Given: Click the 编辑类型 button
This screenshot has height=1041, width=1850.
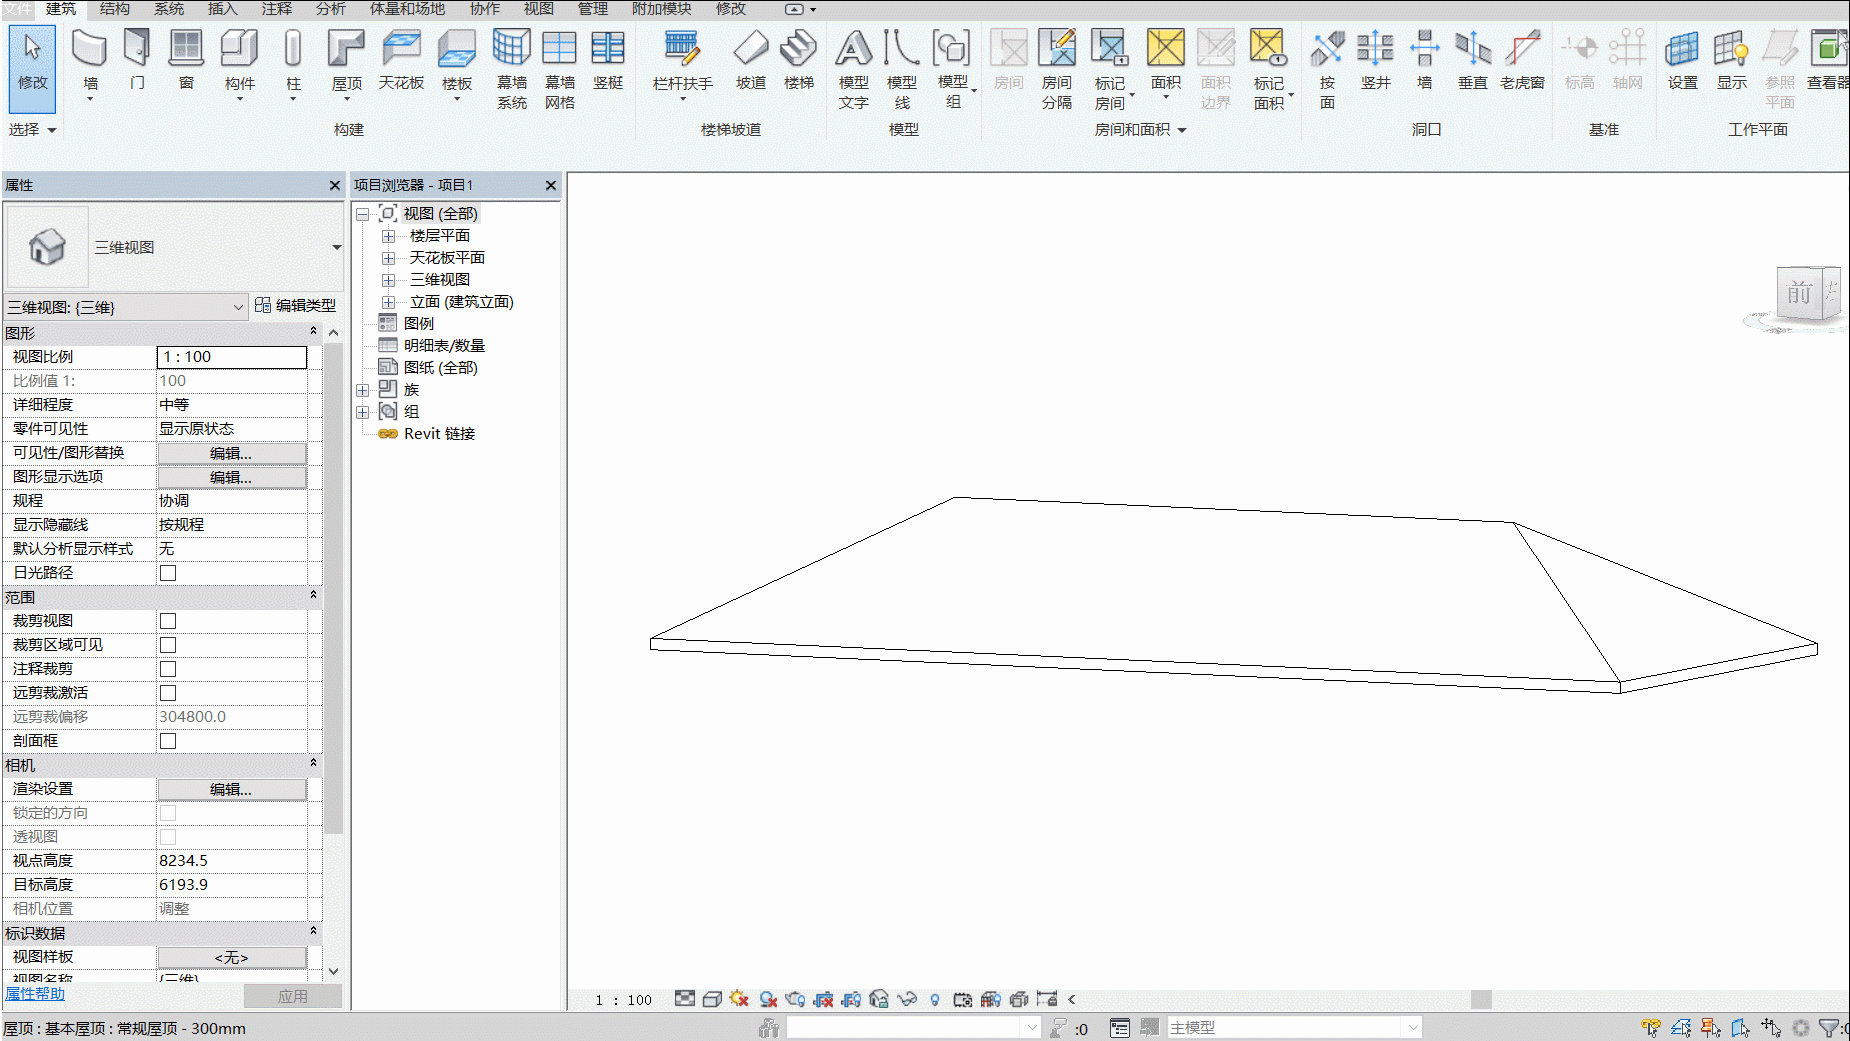Looking at the screenshot, I should tap(295, 305).
